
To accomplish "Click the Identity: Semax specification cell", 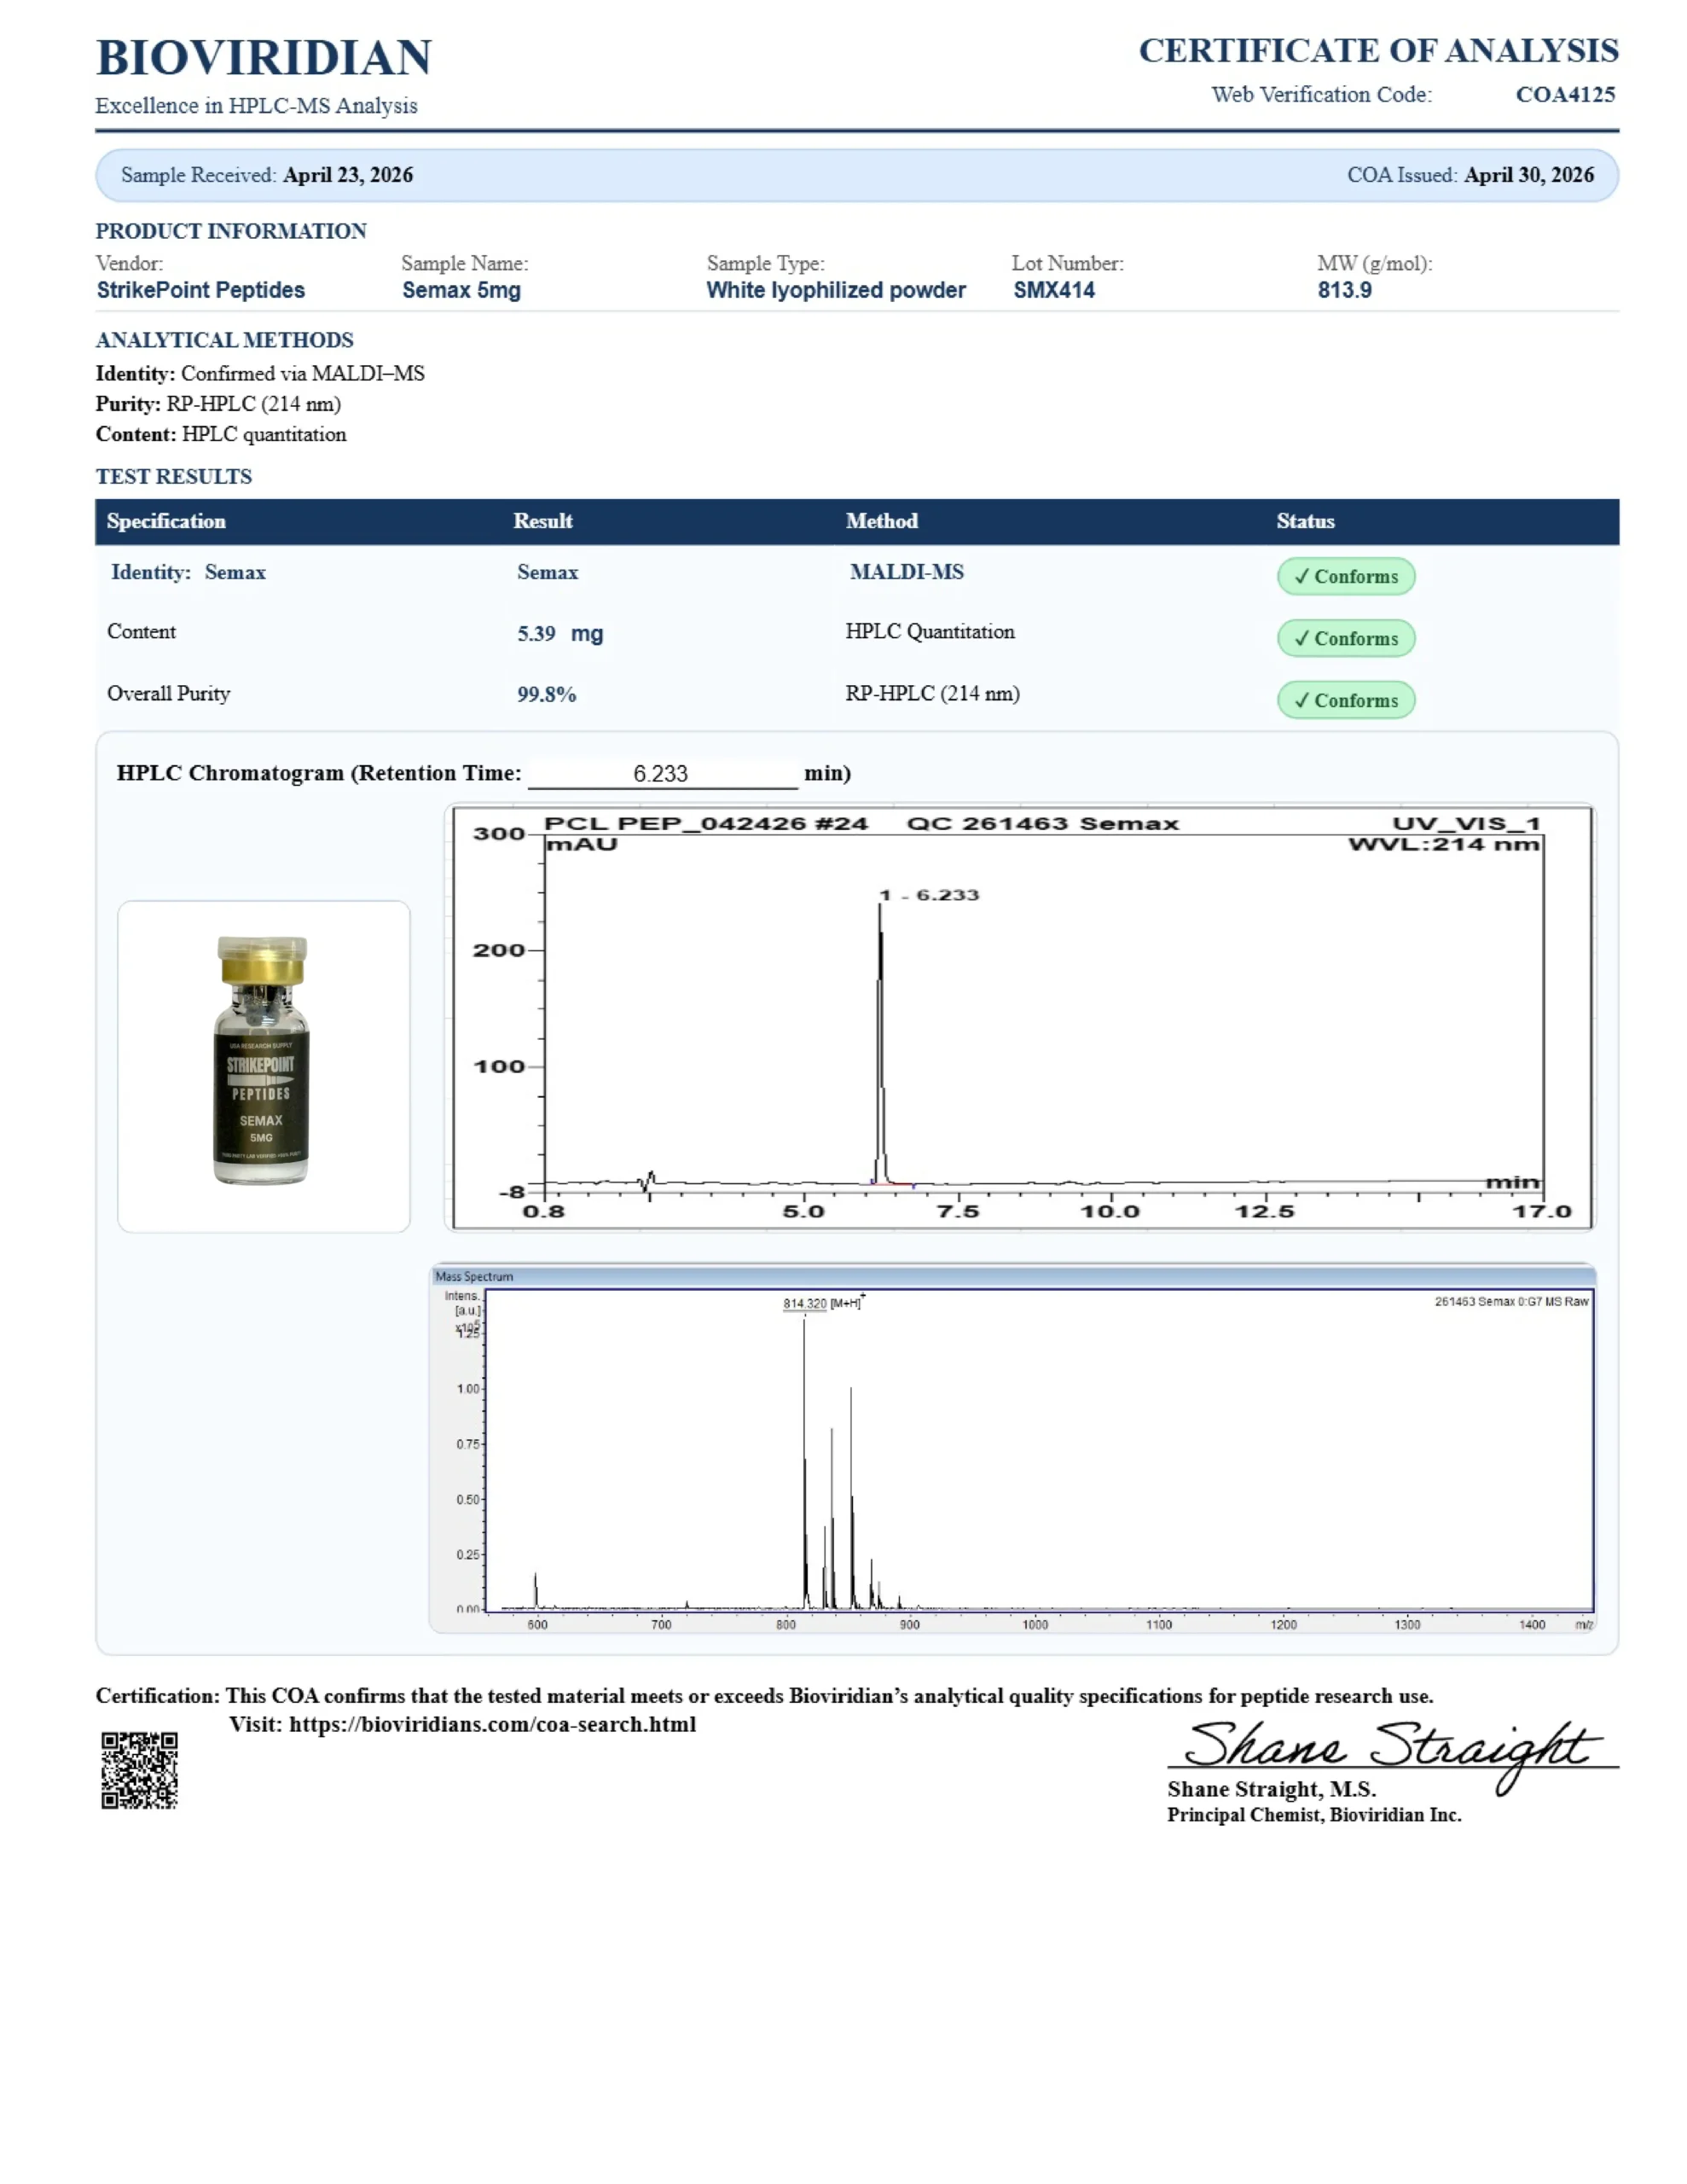I will 188,572.
